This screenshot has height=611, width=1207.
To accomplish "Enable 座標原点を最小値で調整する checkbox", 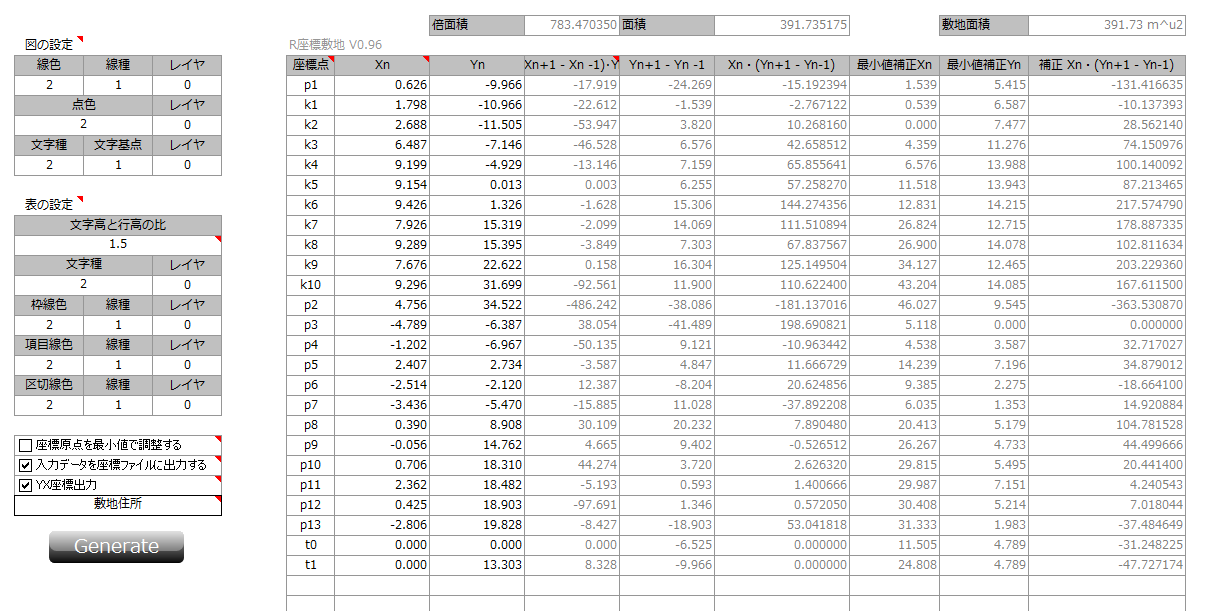I will click(26, 445).
